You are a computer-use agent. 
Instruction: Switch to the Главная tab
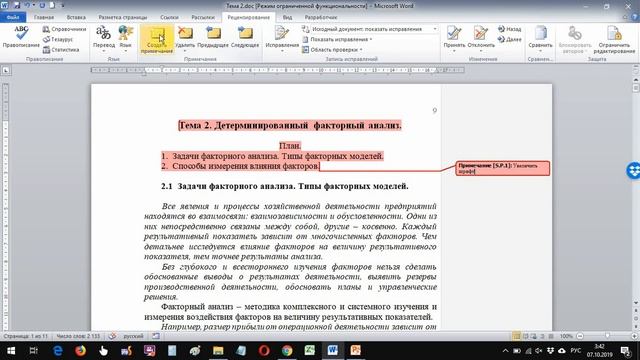click(x=44, y=17)
